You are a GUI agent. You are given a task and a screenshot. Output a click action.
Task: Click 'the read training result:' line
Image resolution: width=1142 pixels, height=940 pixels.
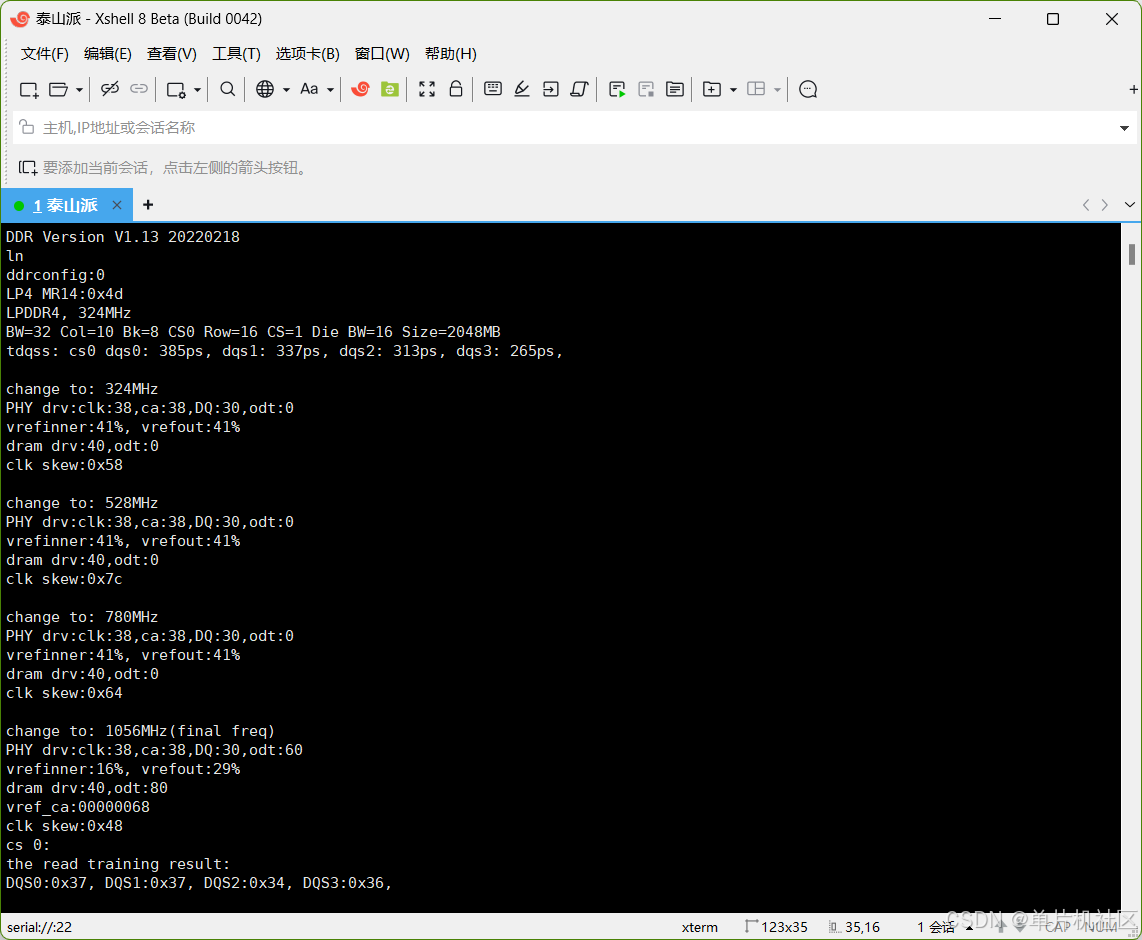tap(118, 864)
